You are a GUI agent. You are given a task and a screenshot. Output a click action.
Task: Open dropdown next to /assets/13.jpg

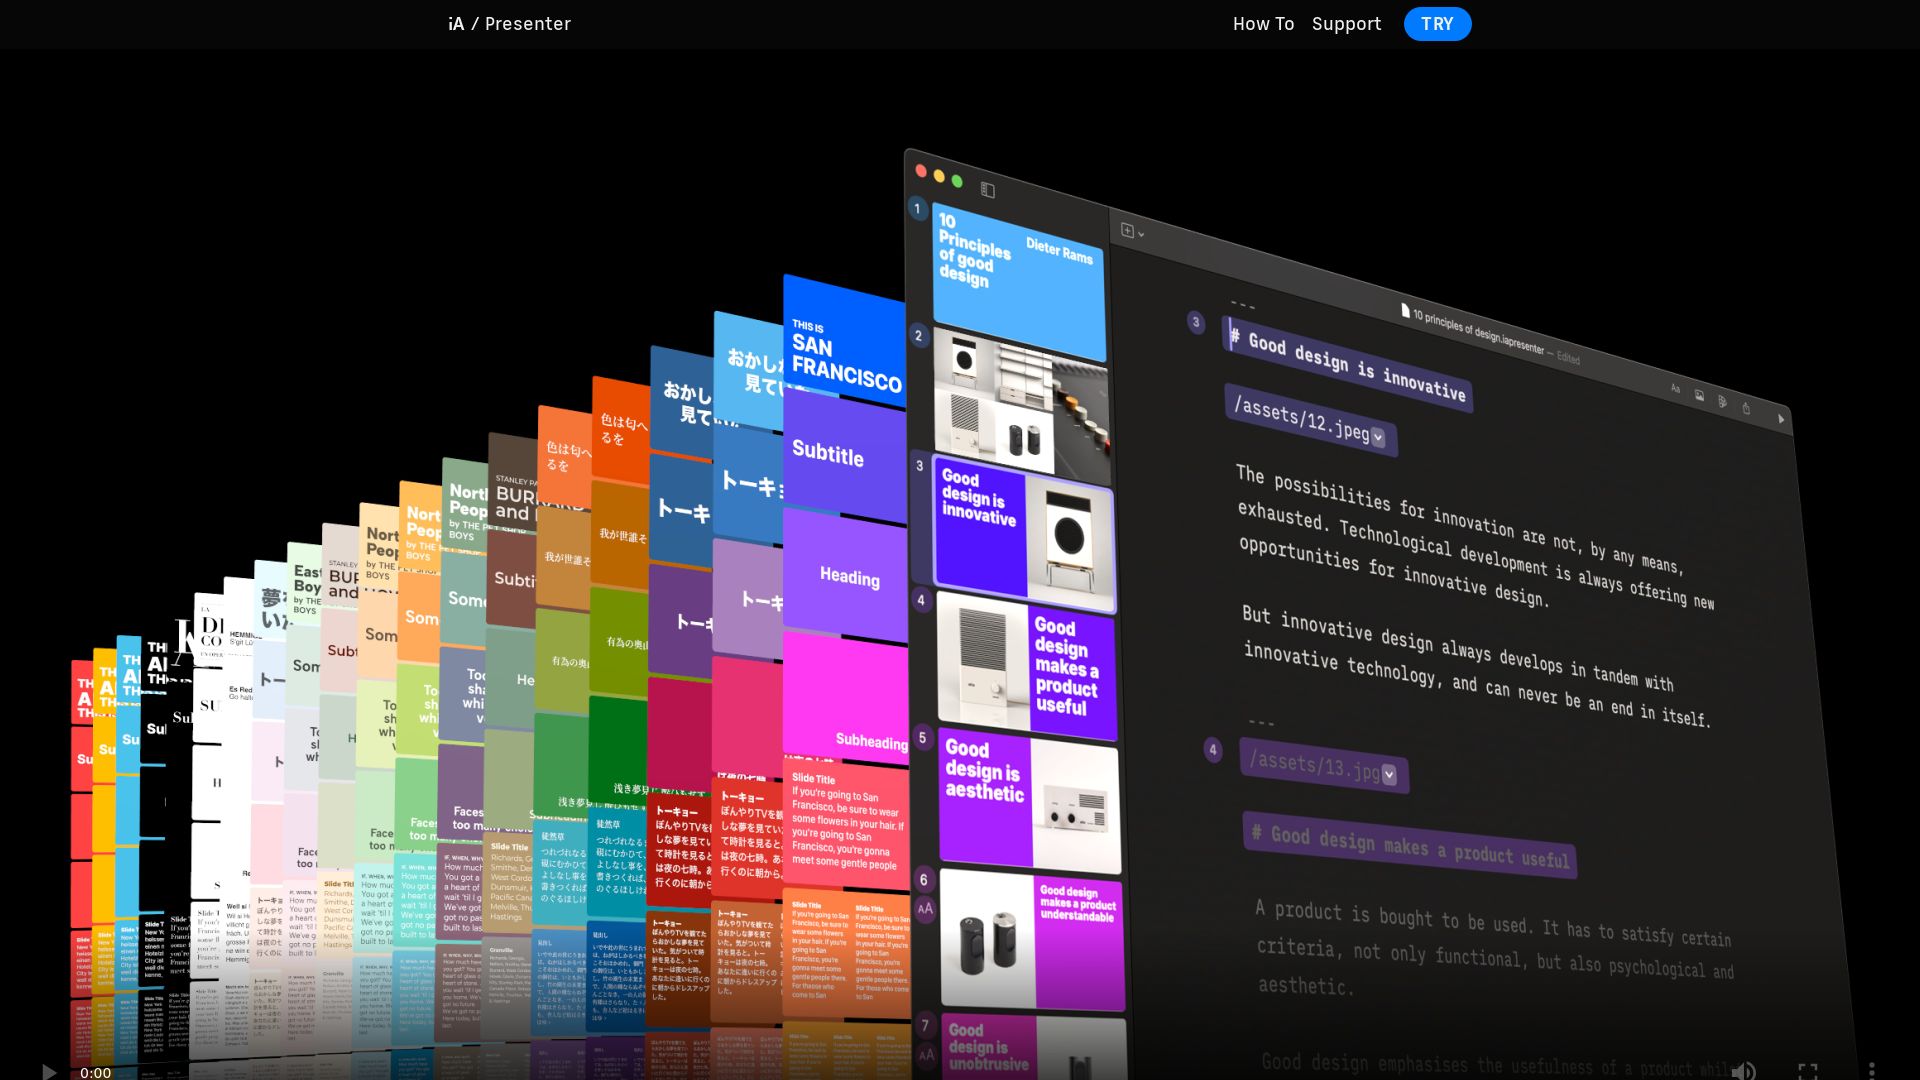click(1389, 775)
